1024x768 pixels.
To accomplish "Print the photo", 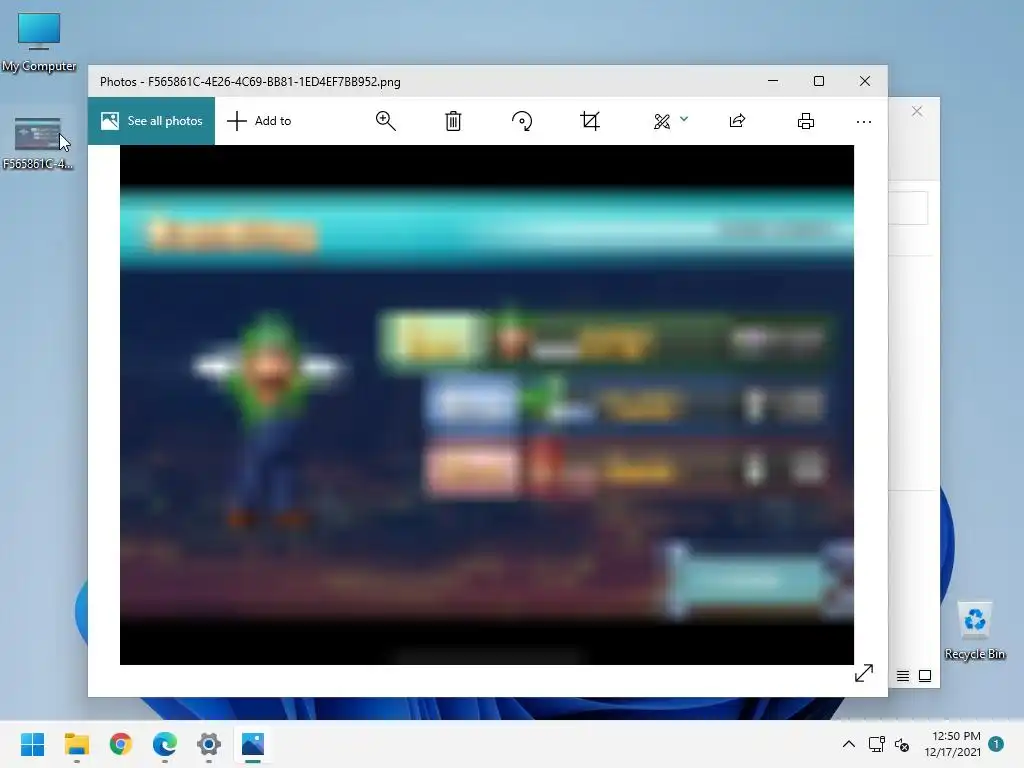I will 806,121.
